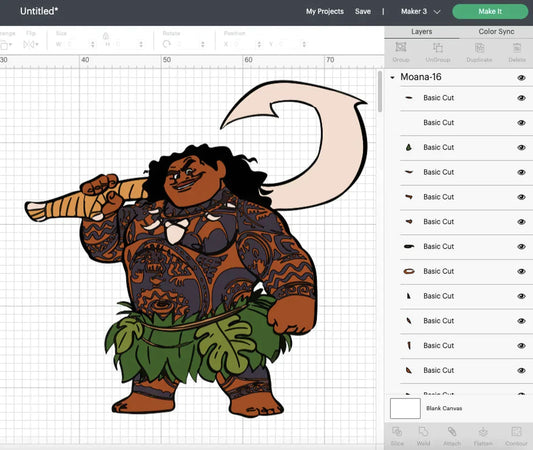Image resolution: width=533 pixels, height=450 pixels.
Task: Open My Projects
Action: tap(325, 12)
